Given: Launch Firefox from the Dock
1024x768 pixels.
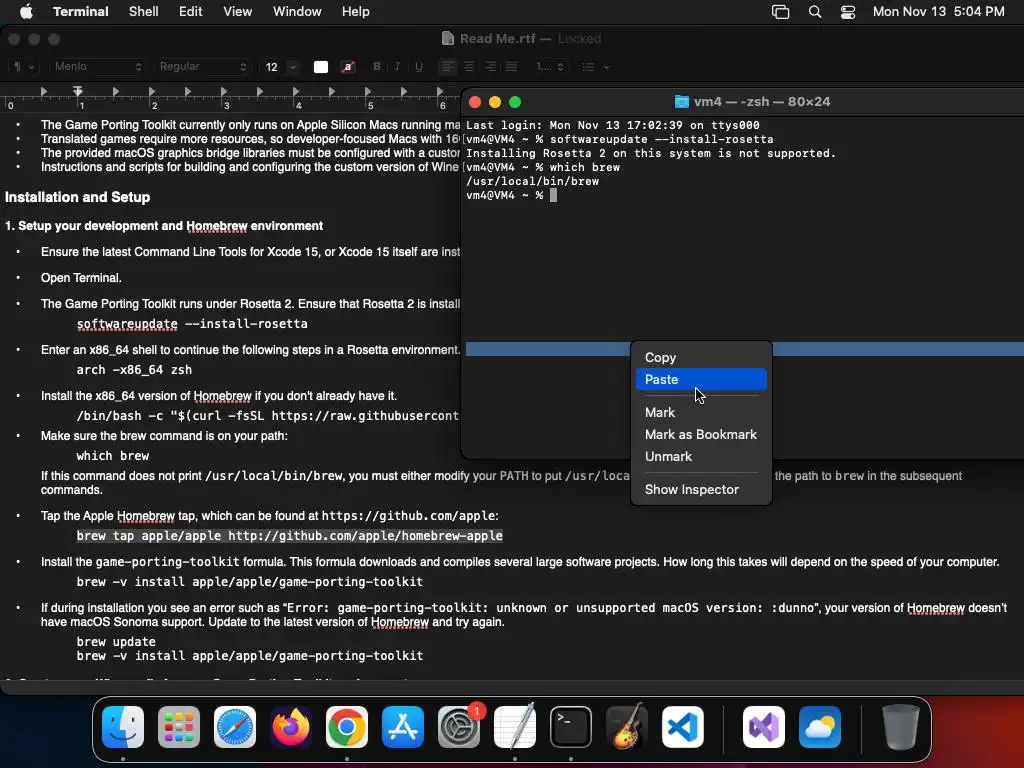Looking at the screenshot, I should coord(291,727).
